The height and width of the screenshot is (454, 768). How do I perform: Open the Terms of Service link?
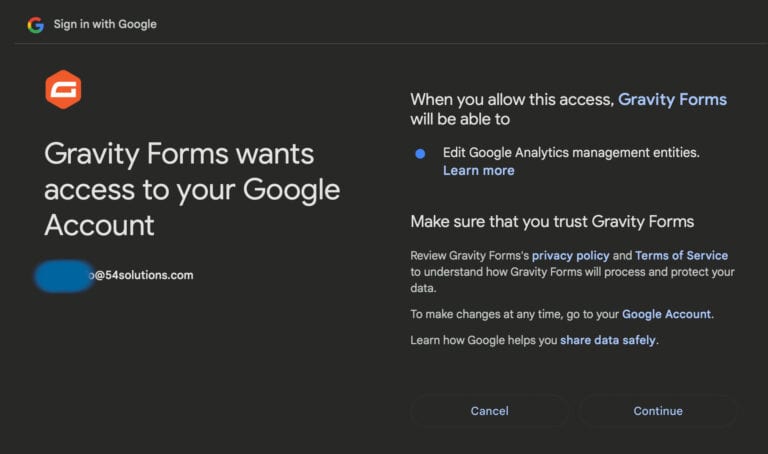[681, 255]
